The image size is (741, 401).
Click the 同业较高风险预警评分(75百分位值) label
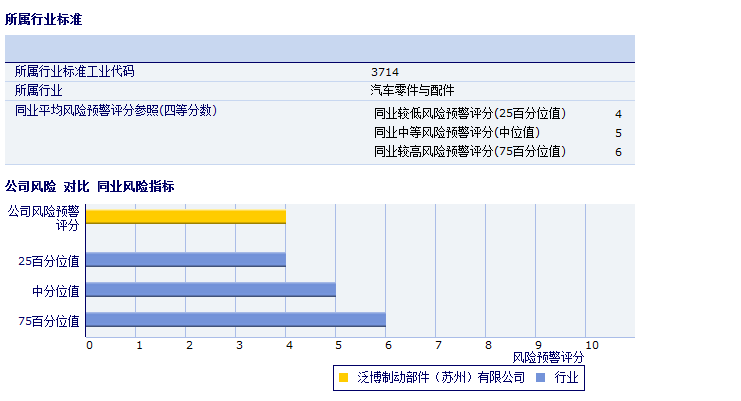coord(470,152)
